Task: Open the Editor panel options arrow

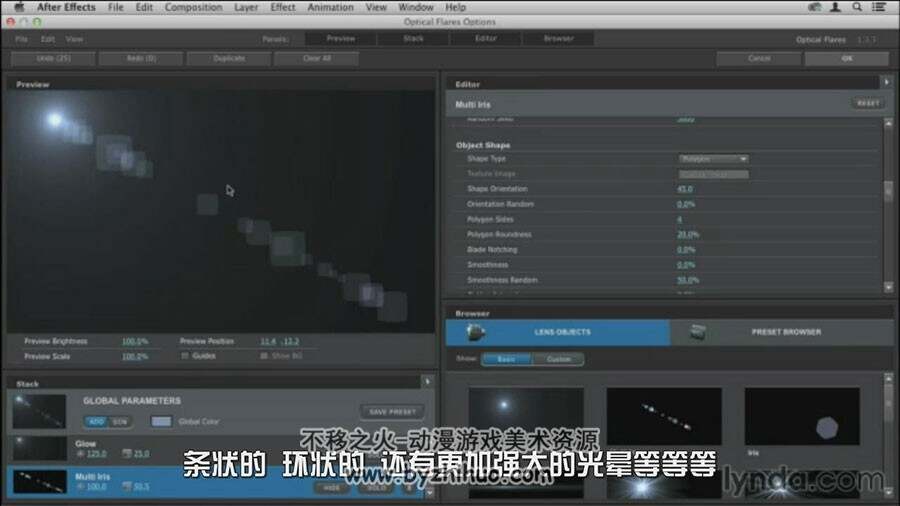Action: tap(887, 83)
